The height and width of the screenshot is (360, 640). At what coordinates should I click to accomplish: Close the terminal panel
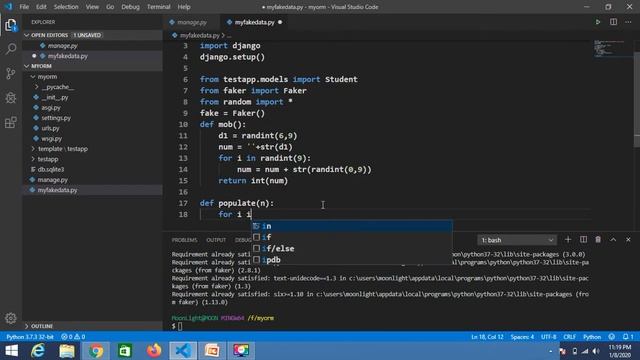pos(628,240)
